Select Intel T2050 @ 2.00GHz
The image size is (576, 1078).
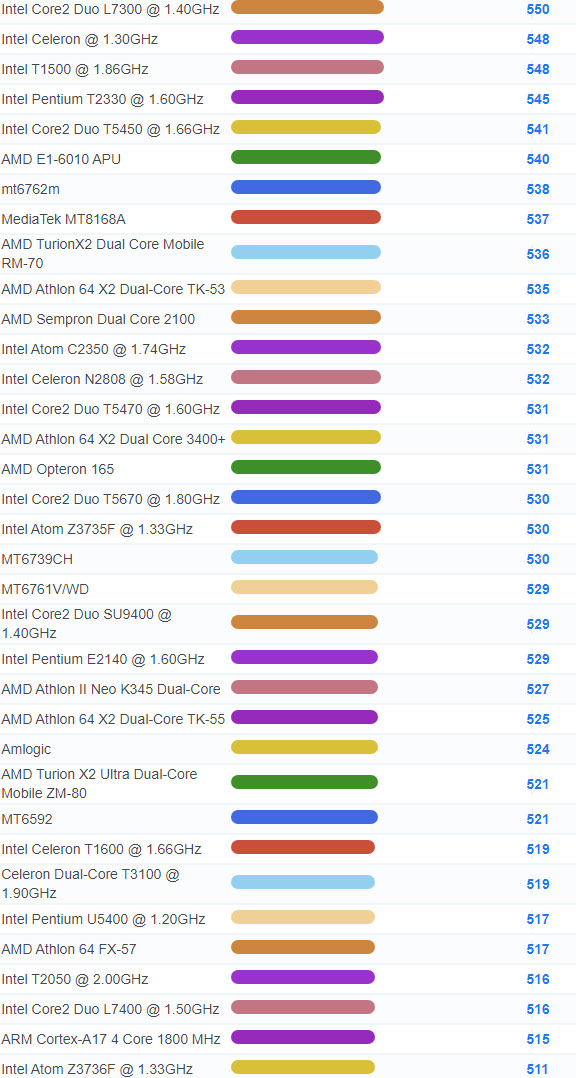coord(75,979)
